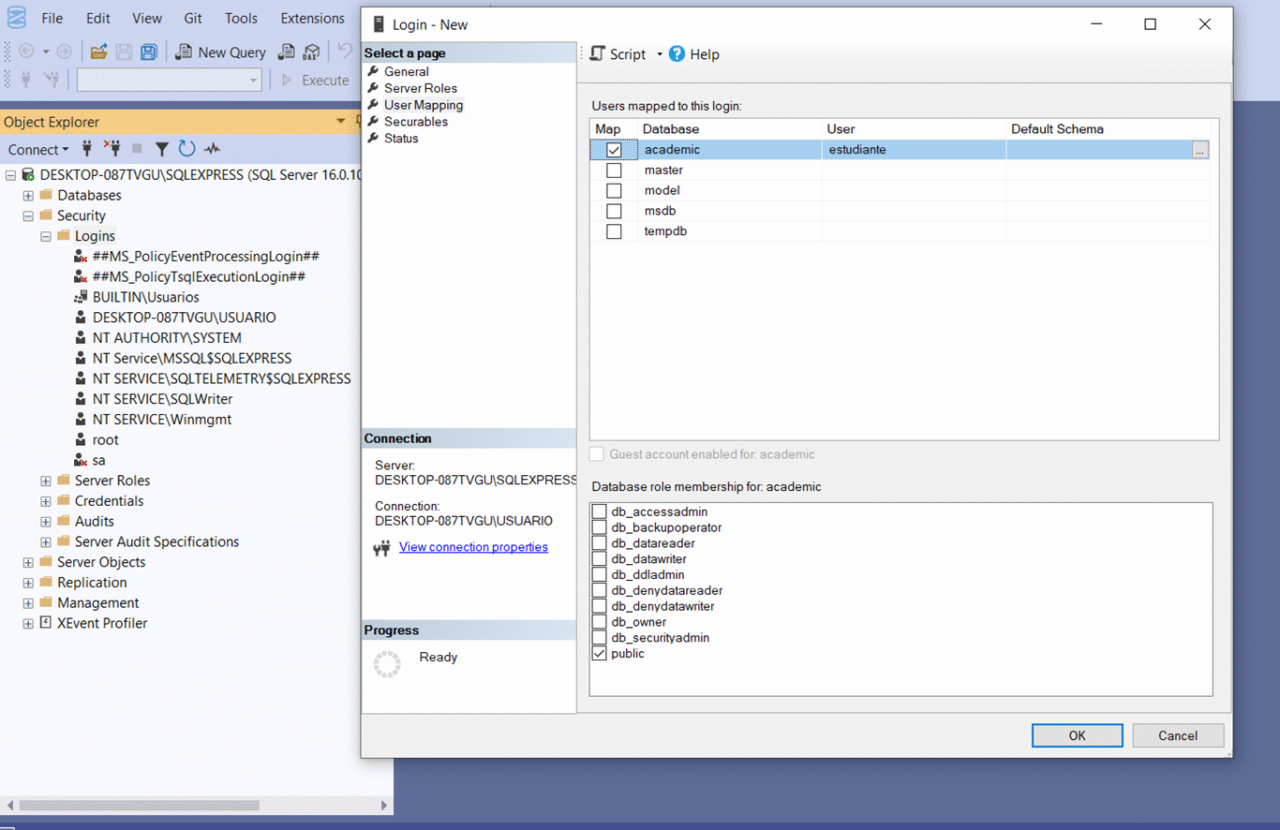1280x830 pixels.
Task: Click the Script icon in Login dialog
Action: pos(598,54)
